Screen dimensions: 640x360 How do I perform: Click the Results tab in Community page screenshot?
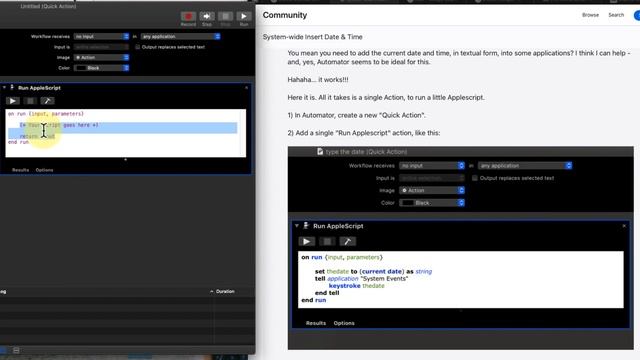click(x=316, y=323)
